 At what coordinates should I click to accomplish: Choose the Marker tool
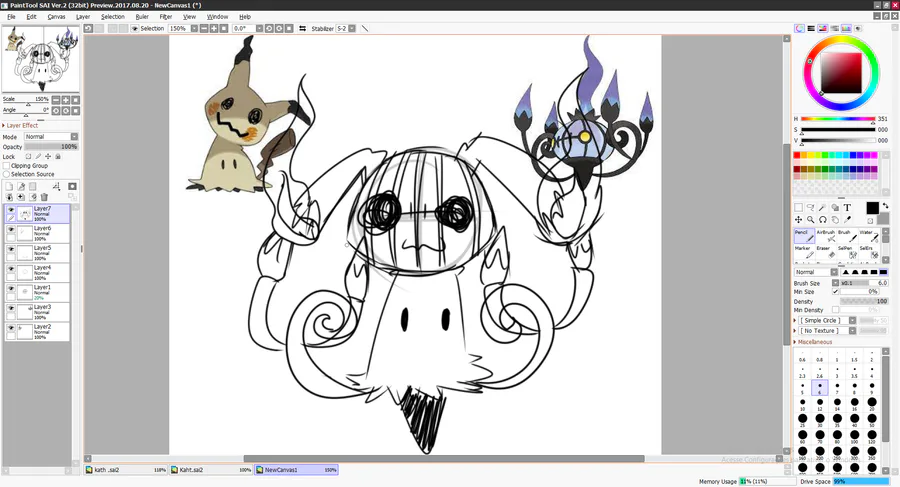[x=805, y=252]
